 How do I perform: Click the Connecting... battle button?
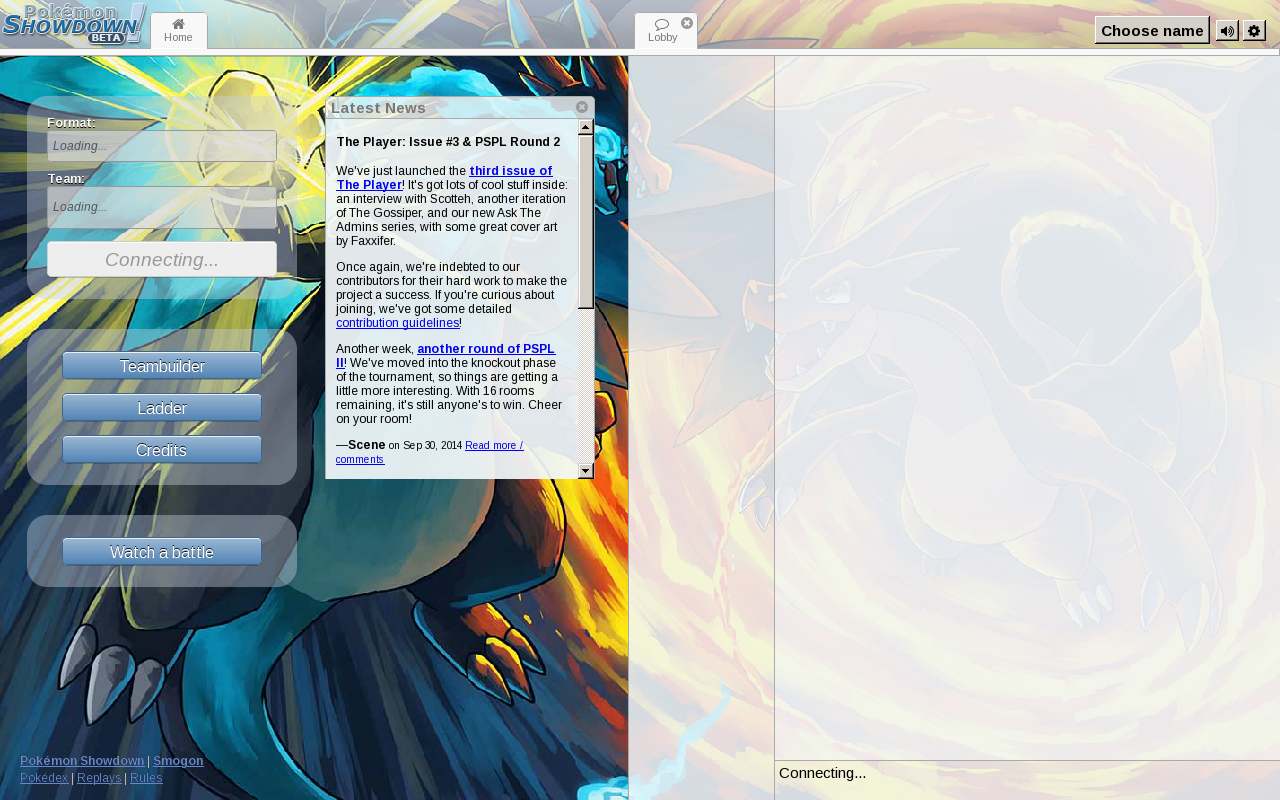click(162, 259)
